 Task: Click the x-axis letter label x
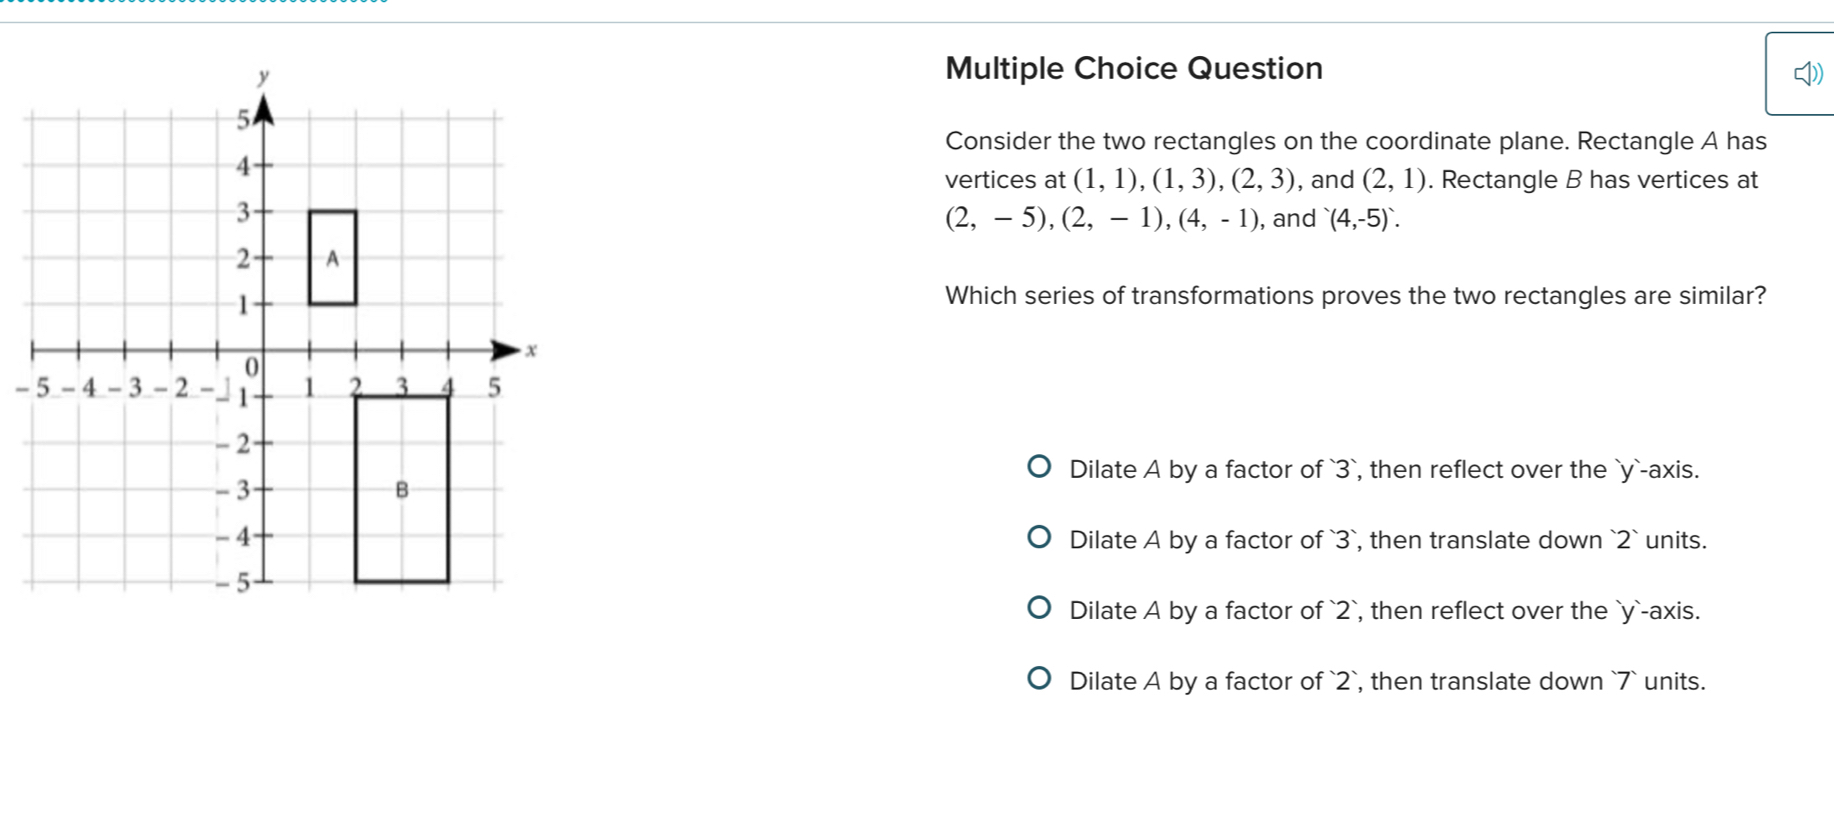533,350
